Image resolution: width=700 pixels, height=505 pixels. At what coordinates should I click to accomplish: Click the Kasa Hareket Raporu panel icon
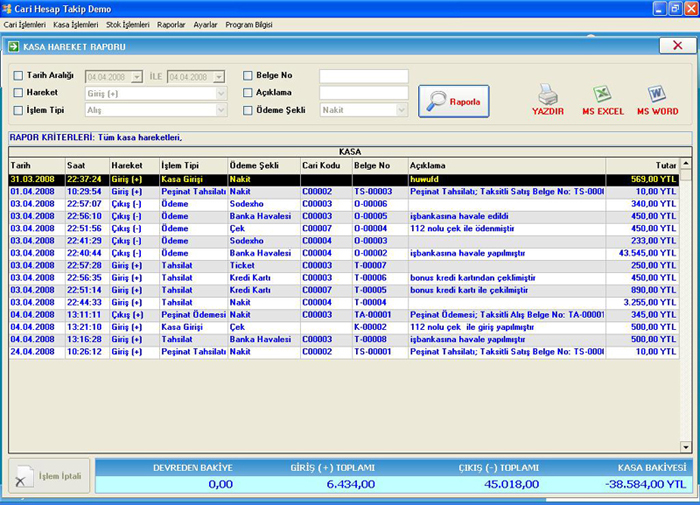[13, 46]
